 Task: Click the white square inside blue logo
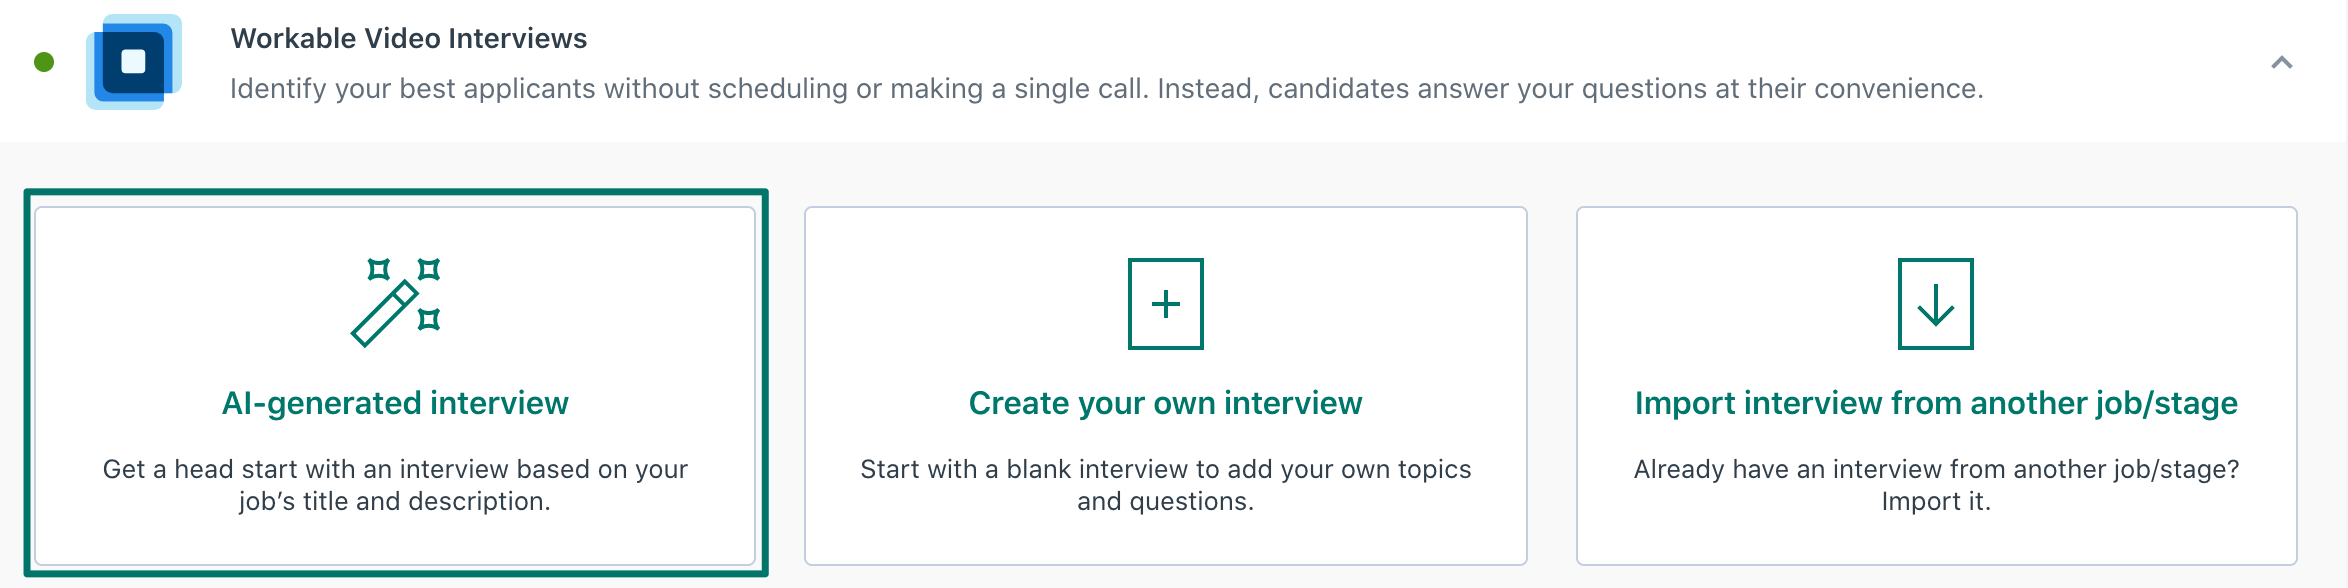tap(133, 62)
